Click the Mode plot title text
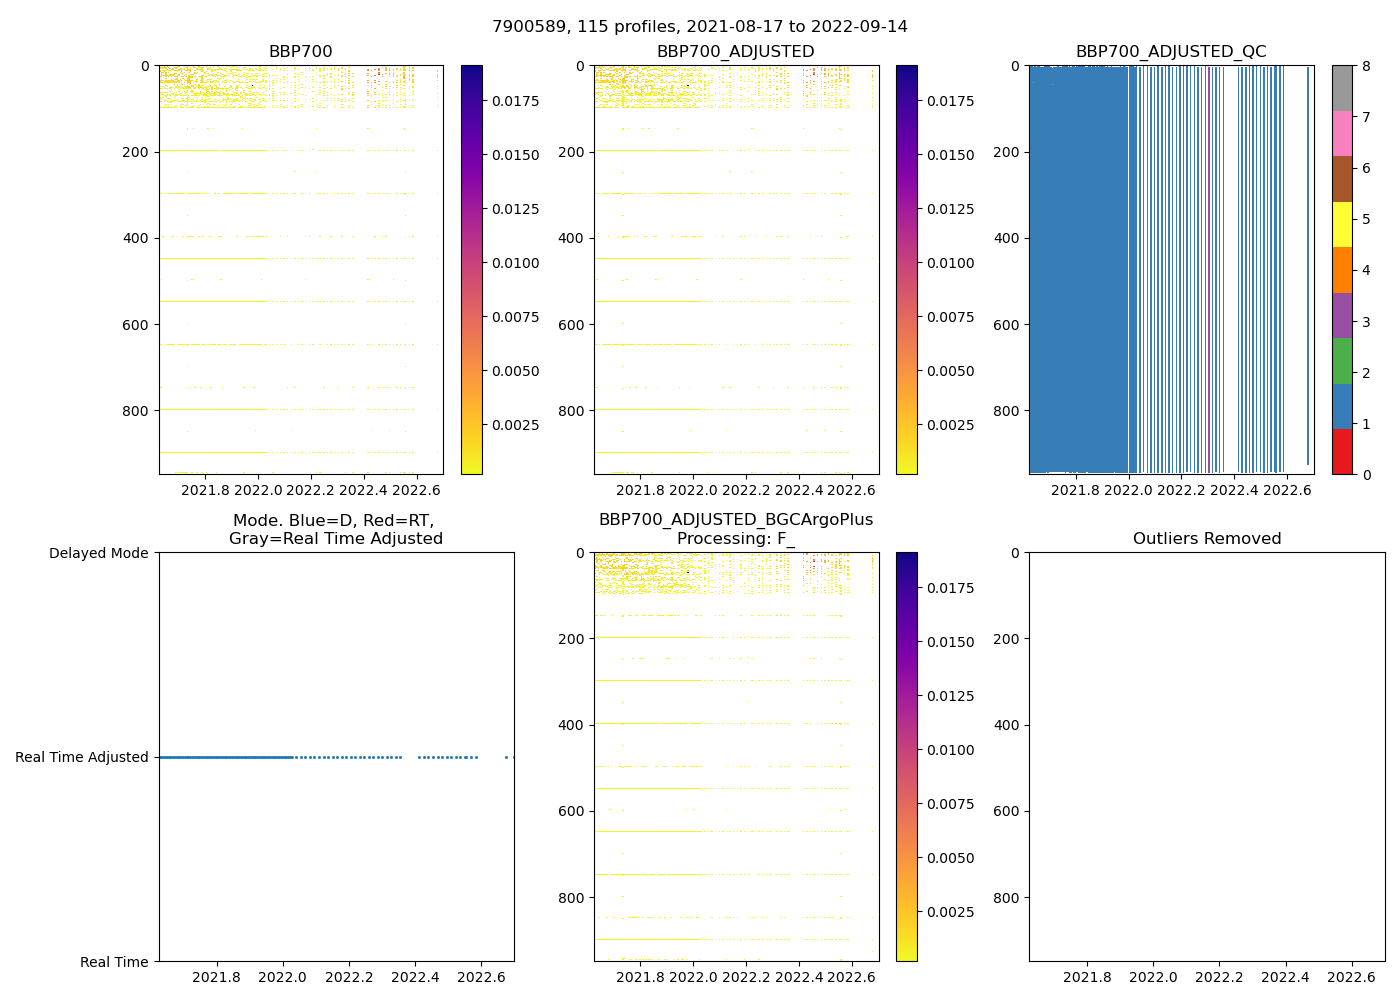 (335, 530)
